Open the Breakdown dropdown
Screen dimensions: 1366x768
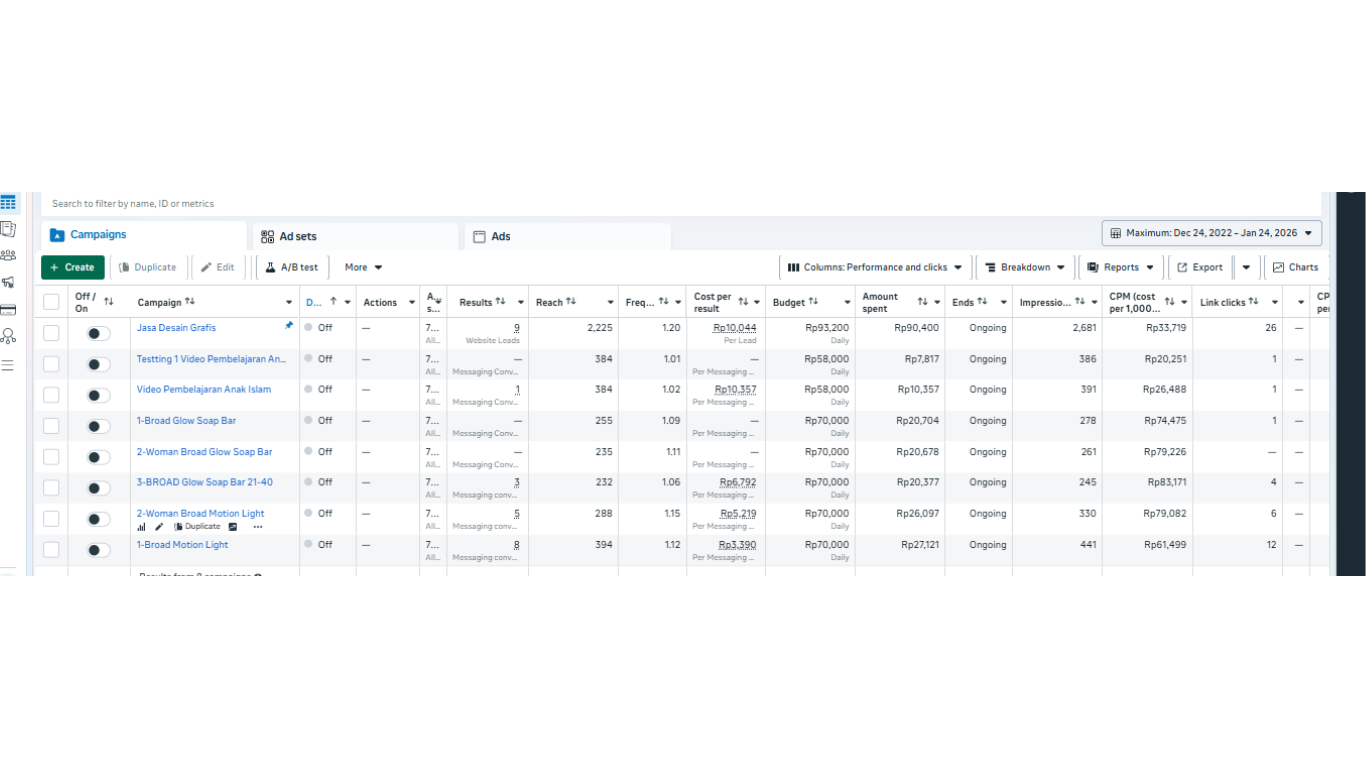(x=1024, y=267)
